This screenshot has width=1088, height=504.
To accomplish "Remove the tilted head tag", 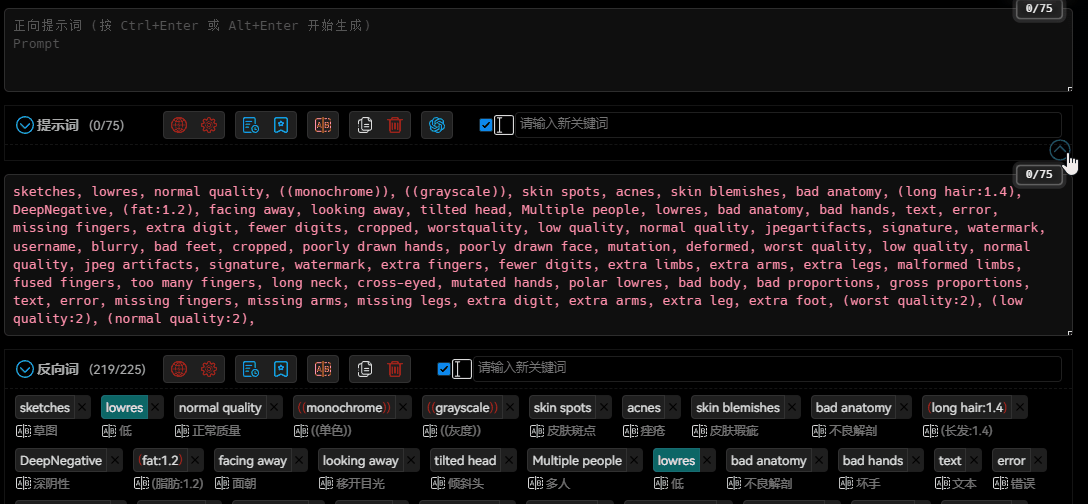I will coord(508,460).
